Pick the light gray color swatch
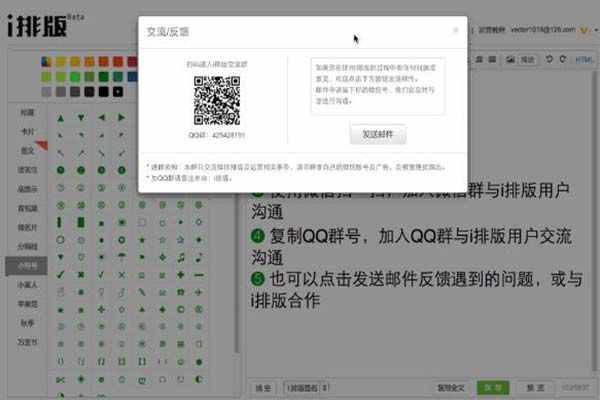The image size is (600, 400). click(46, 92)
